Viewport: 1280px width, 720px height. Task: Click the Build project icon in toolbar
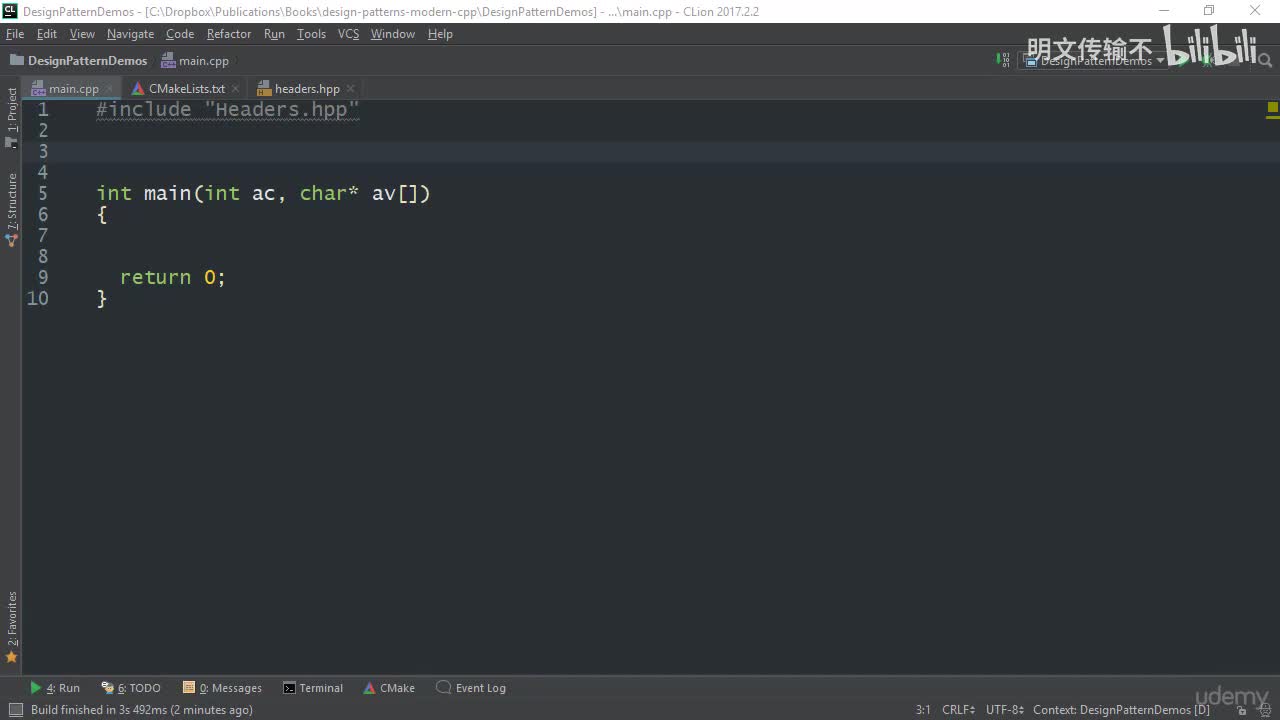(x=1003, y=60)
